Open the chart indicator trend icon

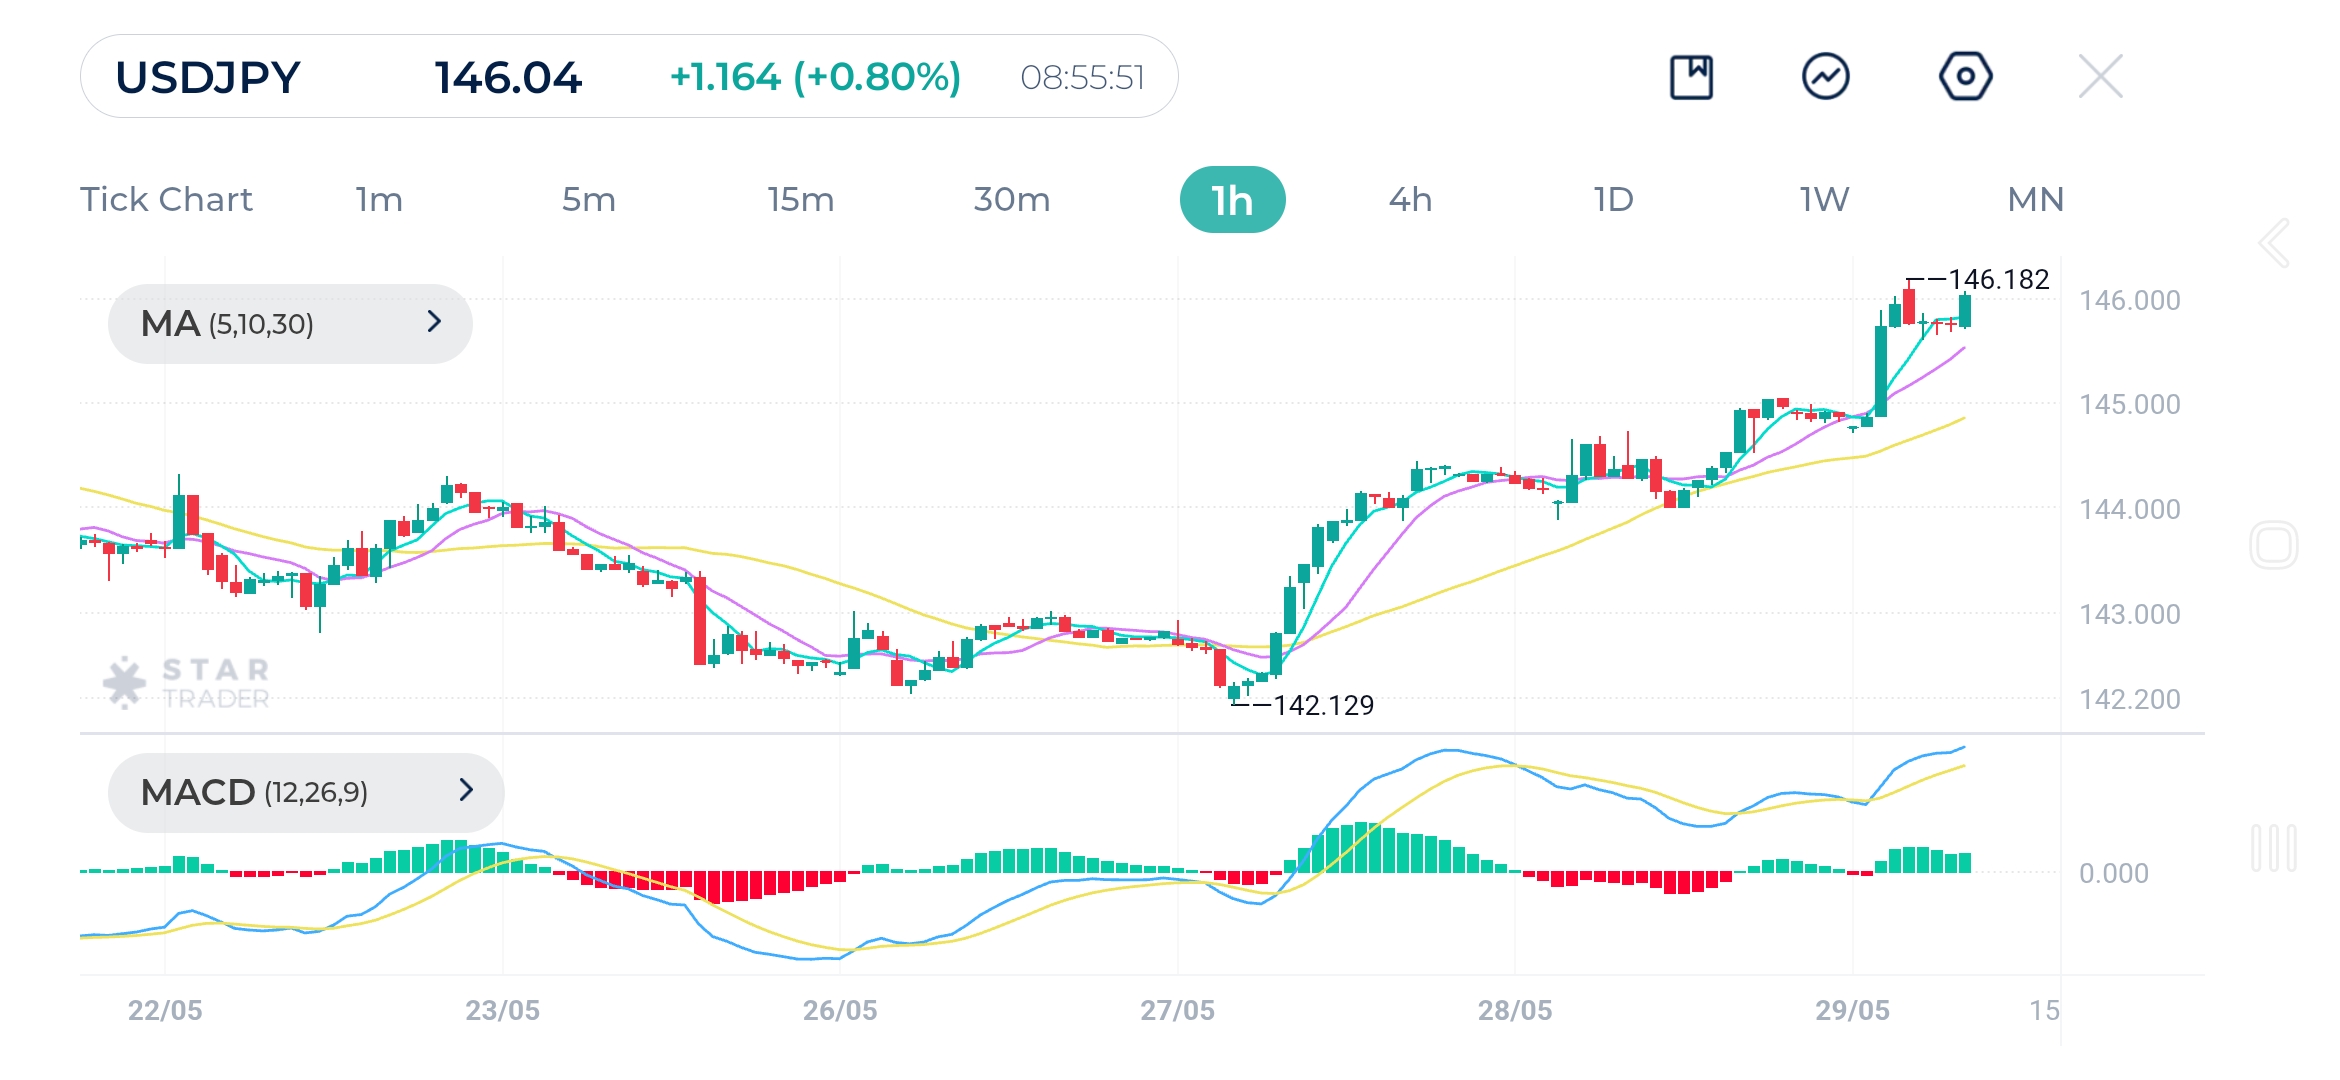coord(1825,77)
